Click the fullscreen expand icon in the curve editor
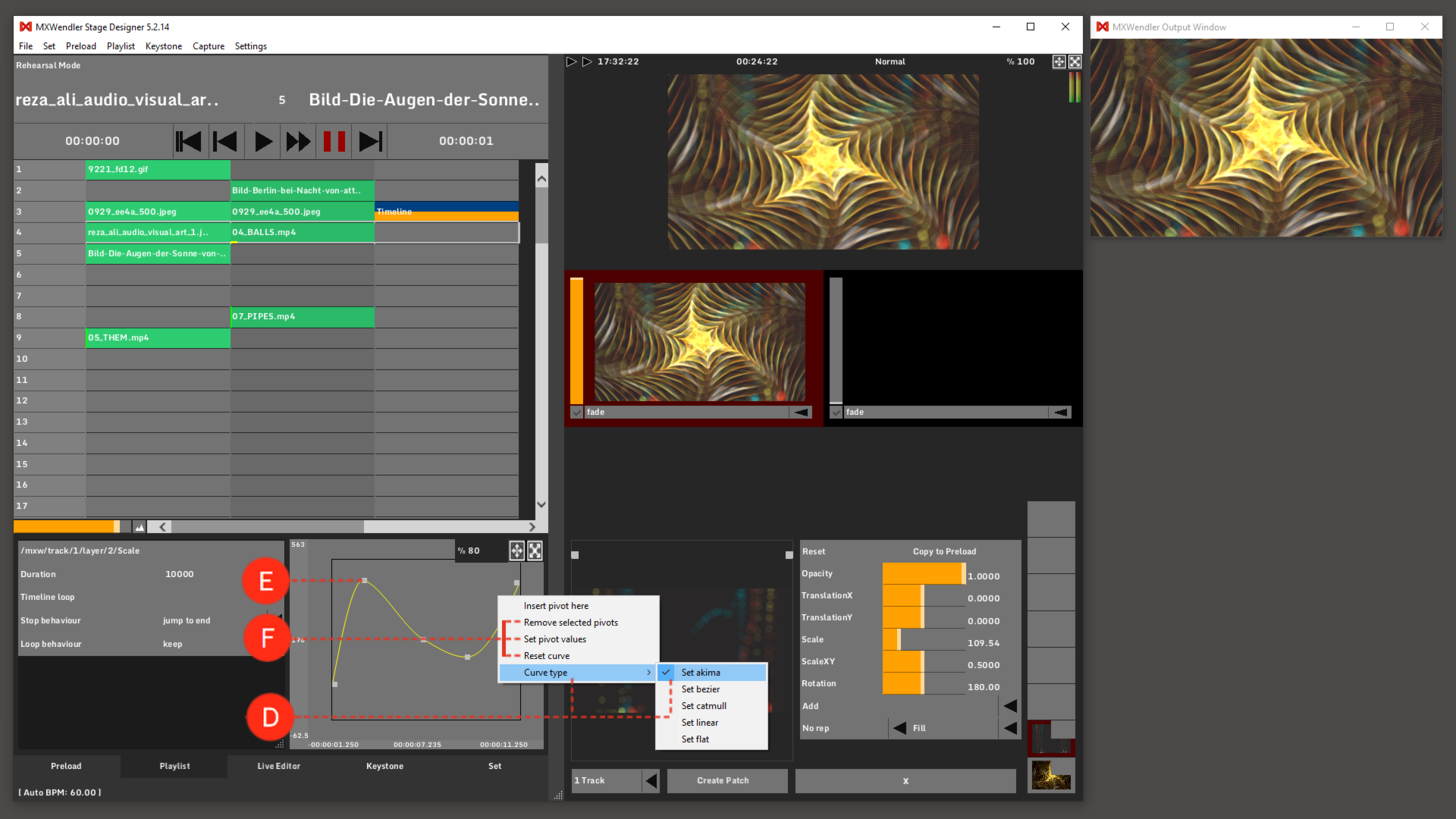Screen dimensions: 1456x819 [x=535, y=550]
